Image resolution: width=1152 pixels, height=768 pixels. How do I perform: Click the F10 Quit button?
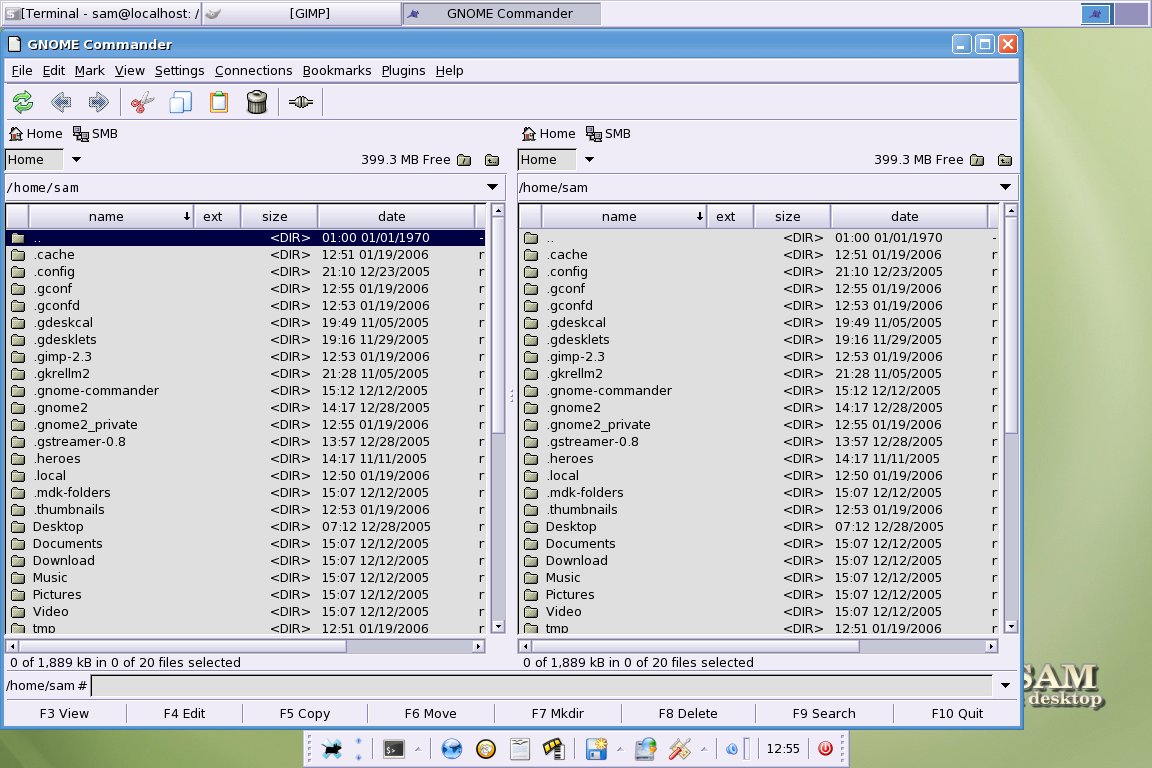957,714
